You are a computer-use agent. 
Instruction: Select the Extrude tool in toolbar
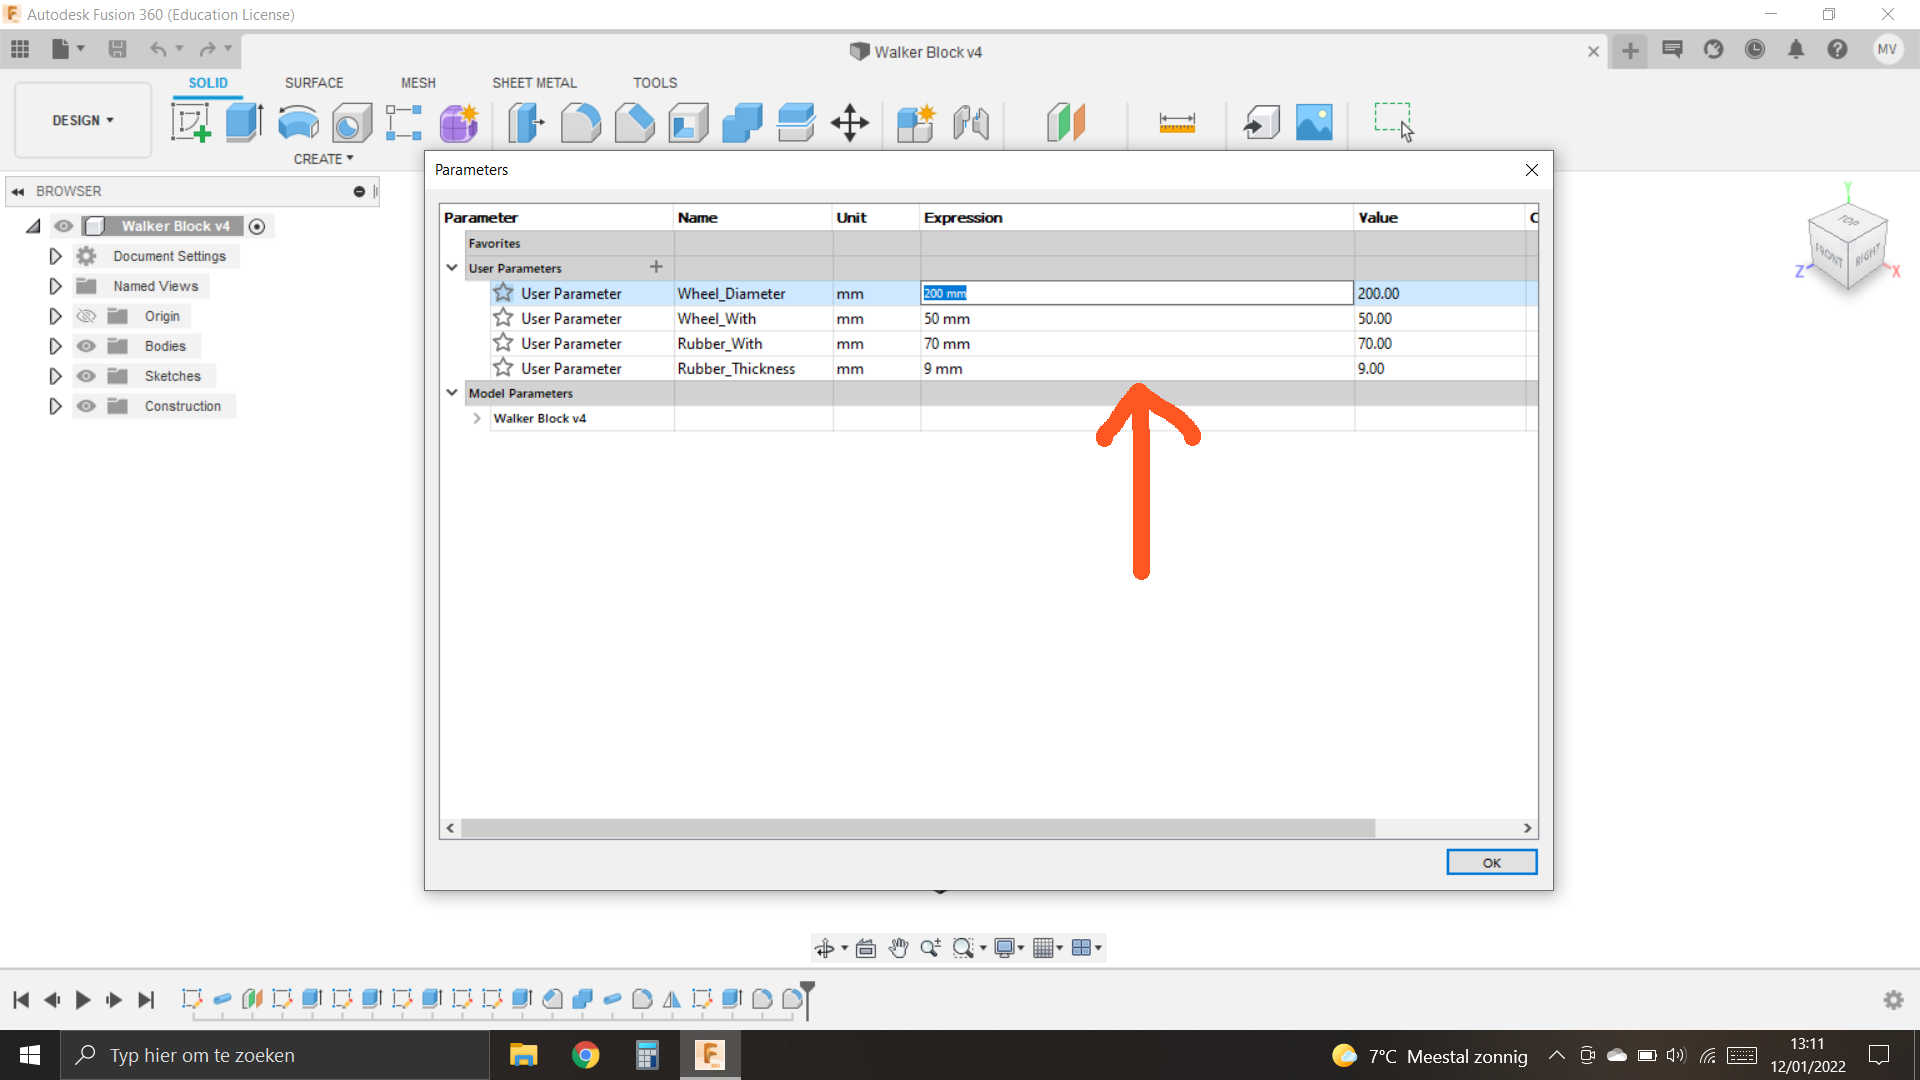tap(244, 123)
